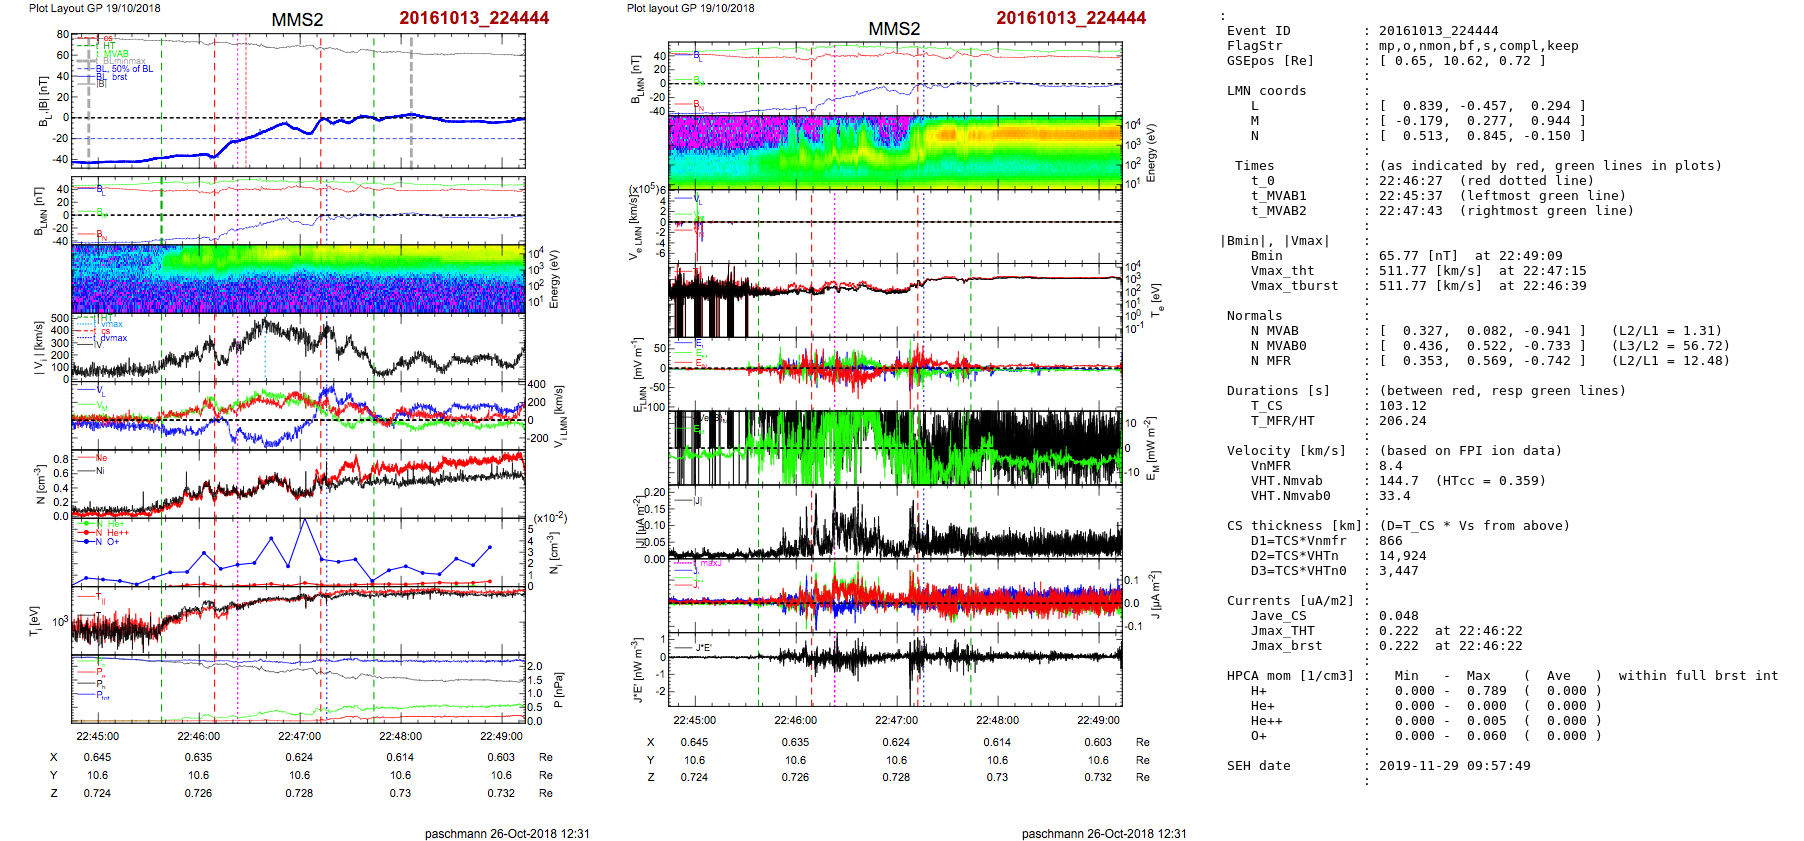Image resolution: width=1804 pixels, height=841 pixels.
Task: Select the Jave_CS value '0.048'
Action: pos(1398,616)
